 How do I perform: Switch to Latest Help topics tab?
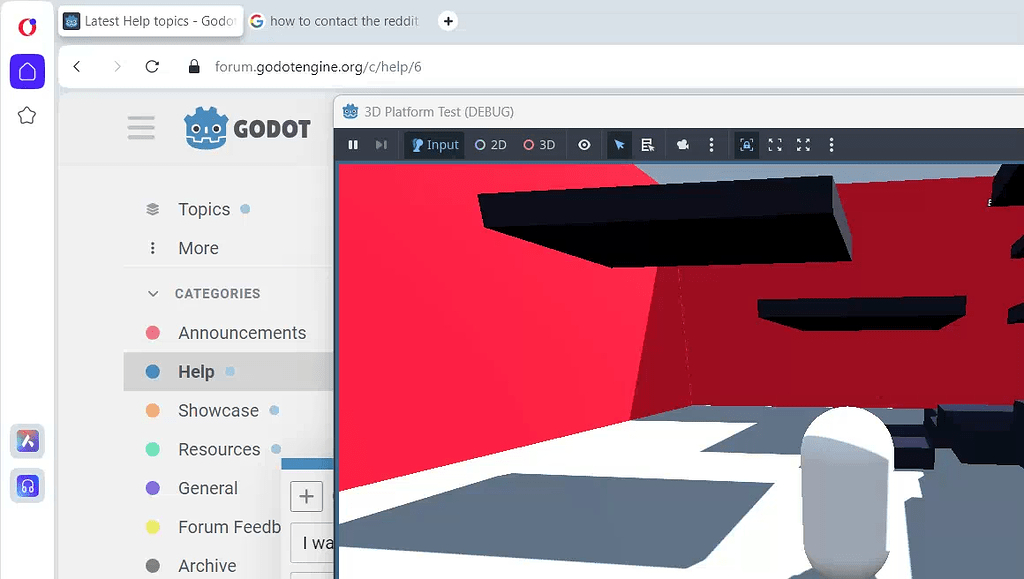[x=151, y=21]
